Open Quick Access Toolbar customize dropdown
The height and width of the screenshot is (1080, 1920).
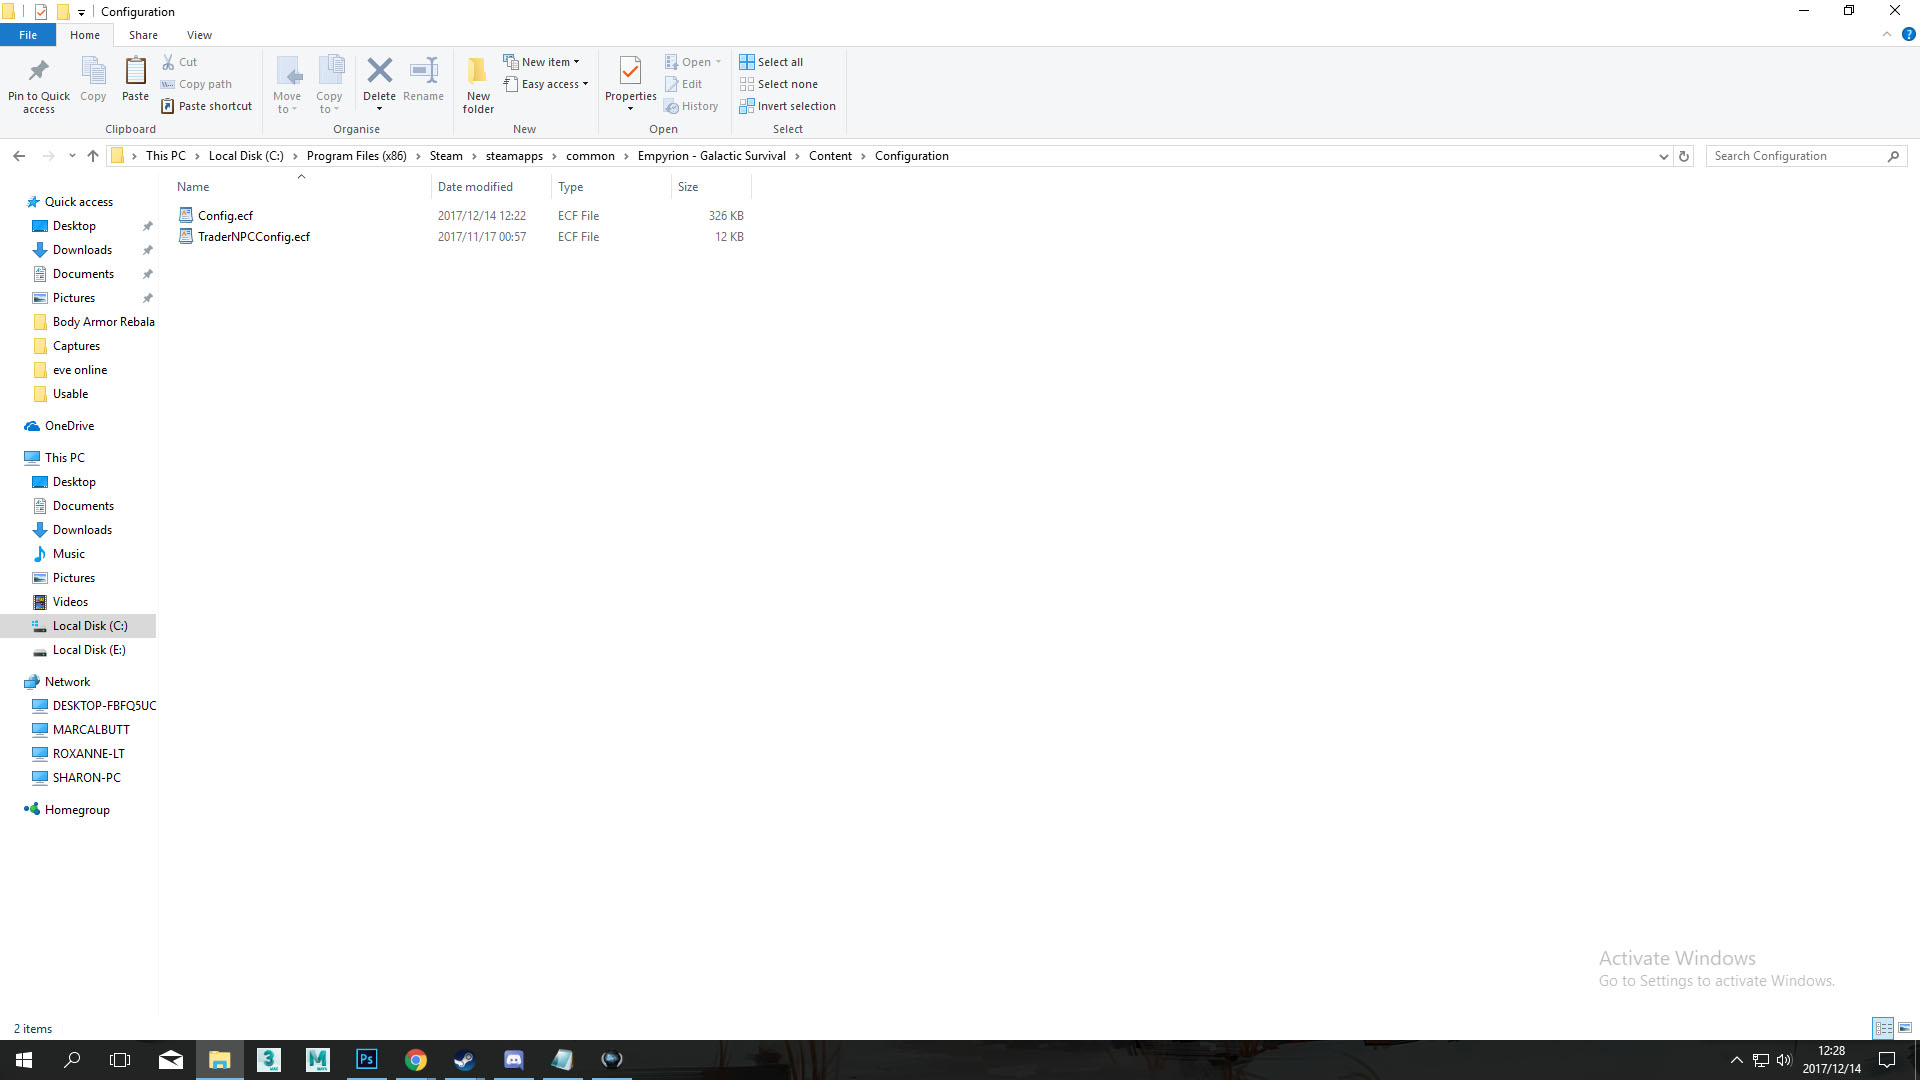click(81, 12)
